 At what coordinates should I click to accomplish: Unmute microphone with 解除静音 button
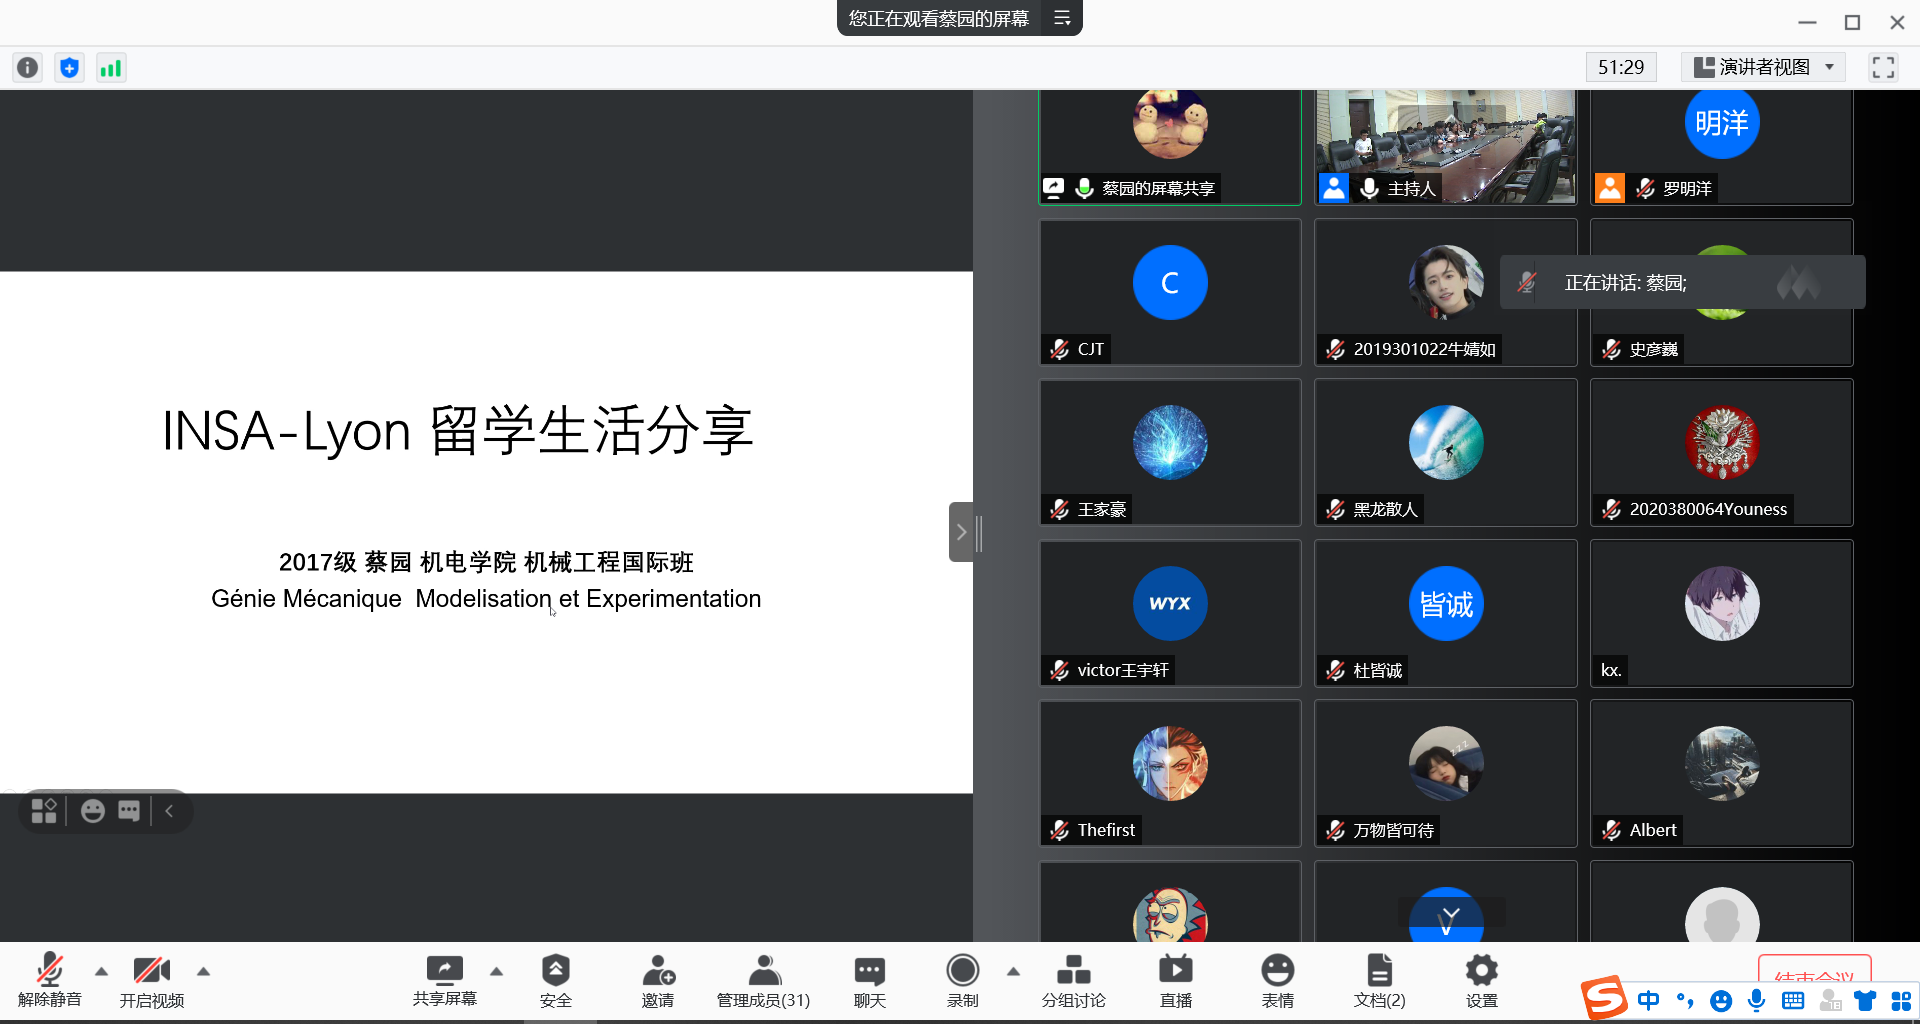tap(49, 980)
